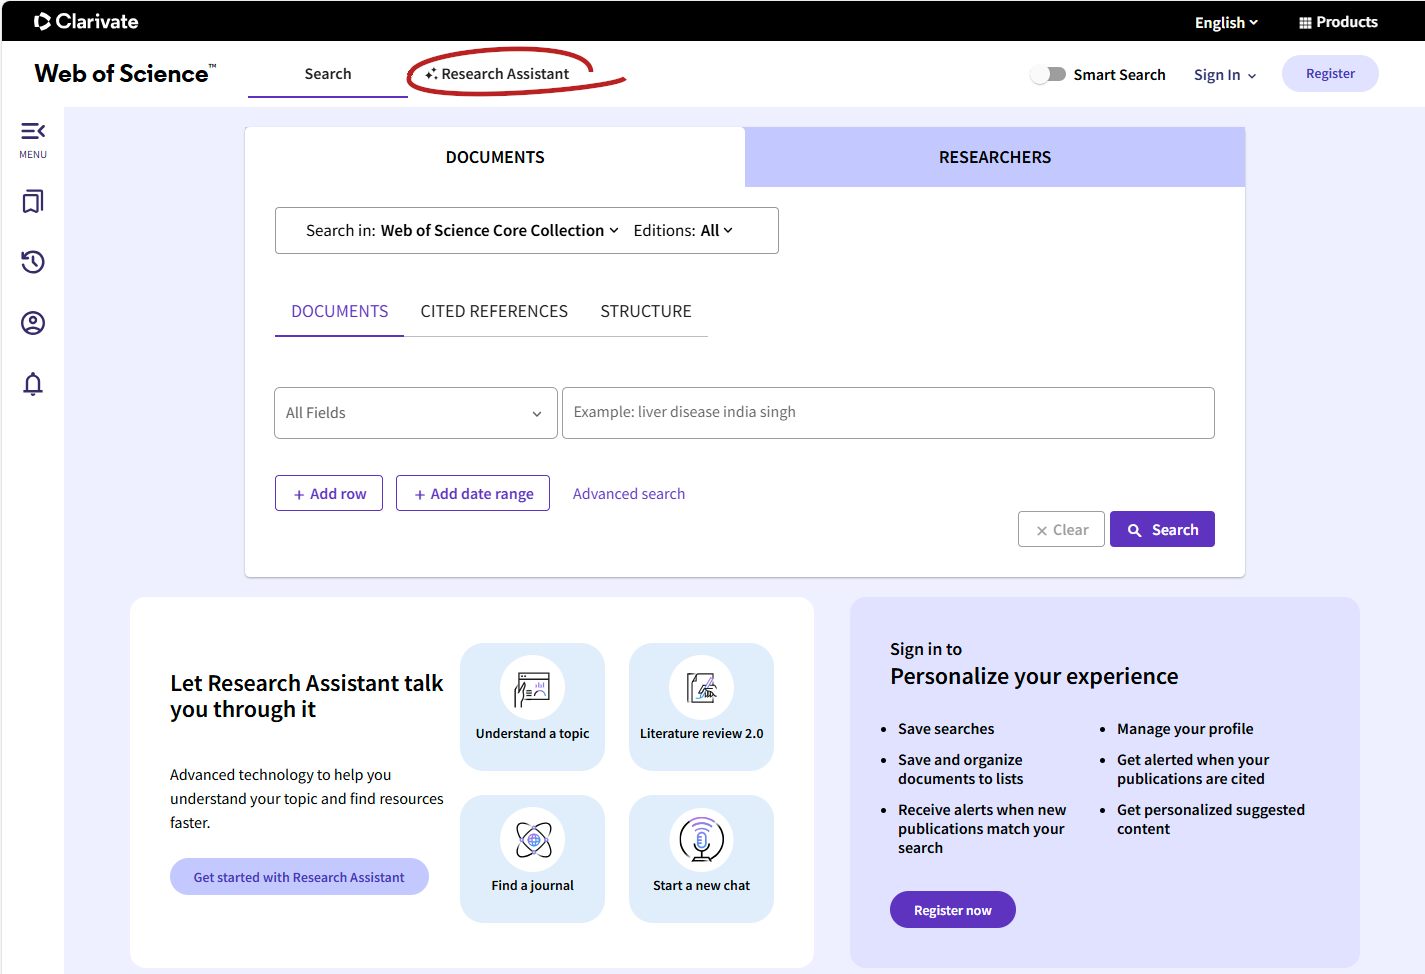Open the All Fields dropdown

(x=415, y=413)
